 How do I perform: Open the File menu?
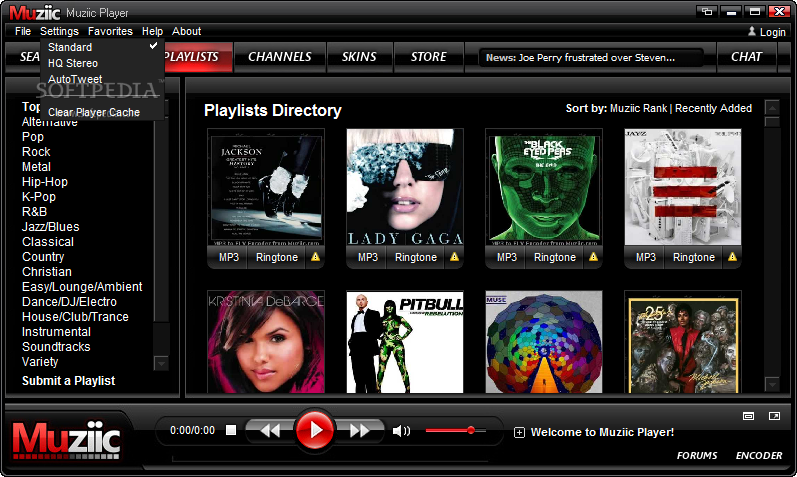tap(23, 31)
